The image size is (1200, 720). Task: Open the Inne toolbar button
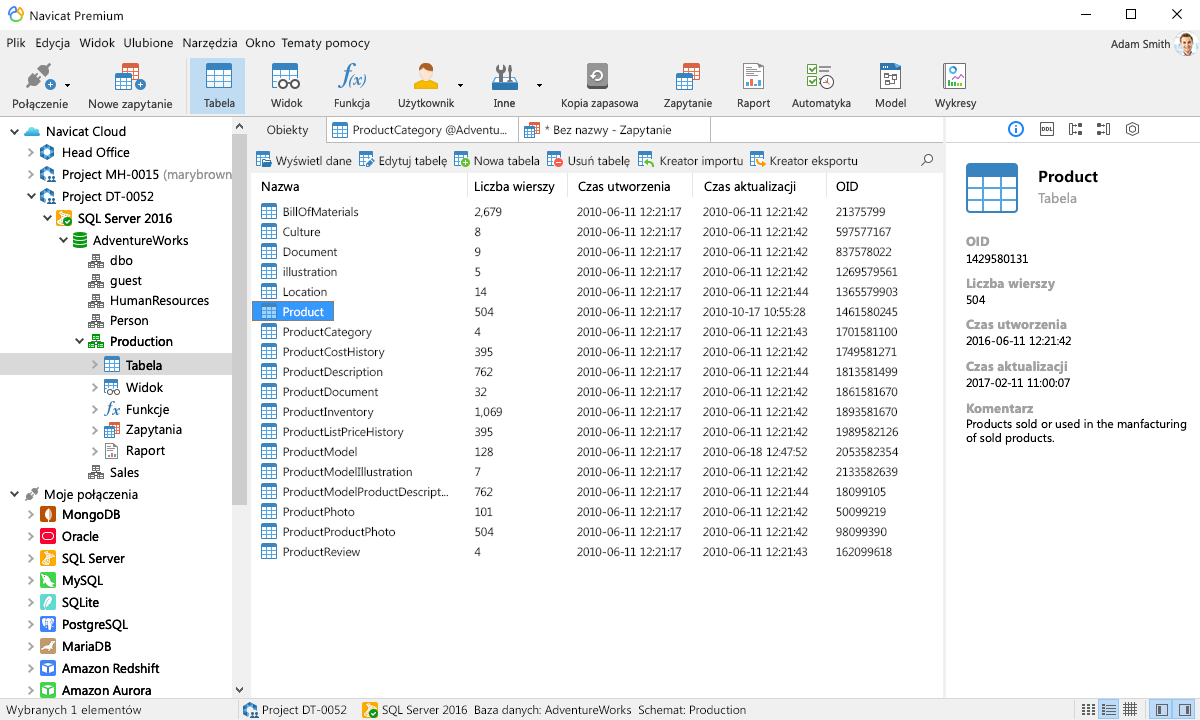(x=504, y=86)
